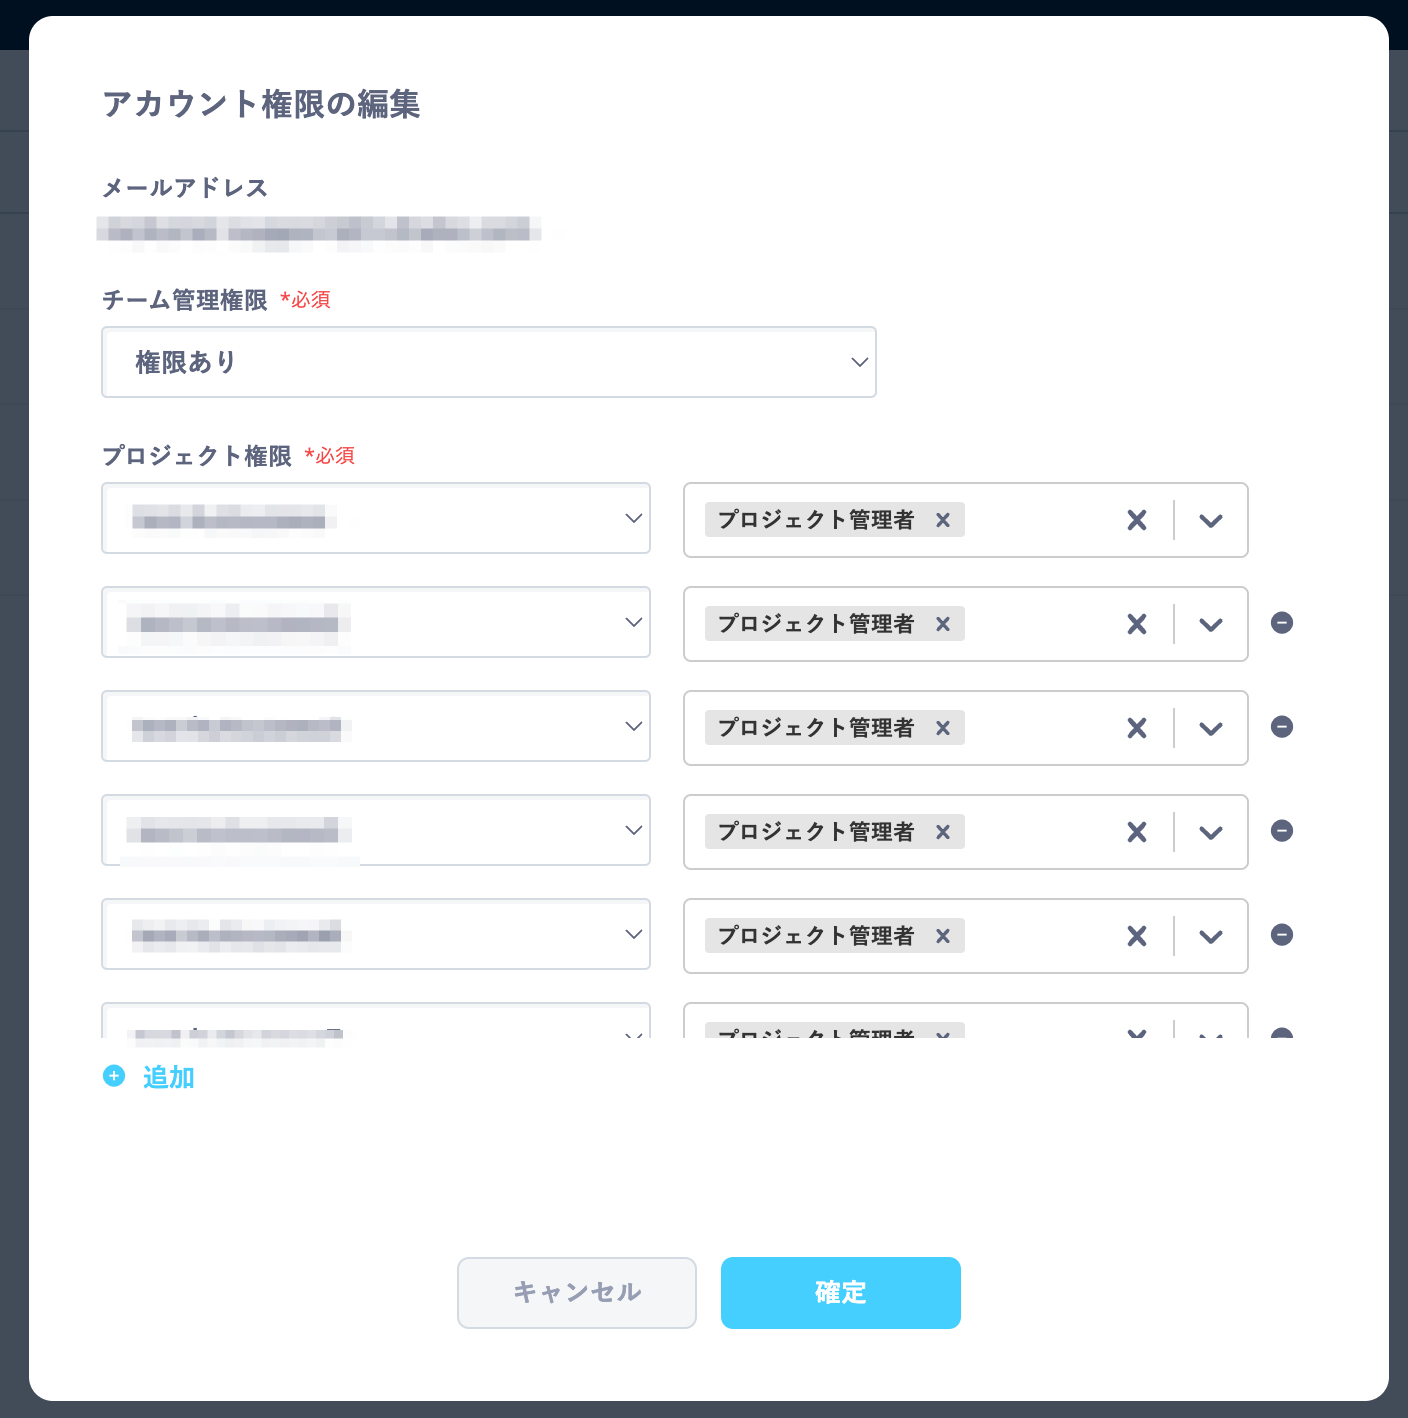This screenshot has height=1418, width=1408.
Task: Click the 追加 link to add a row
Action: coord(168,1077)
